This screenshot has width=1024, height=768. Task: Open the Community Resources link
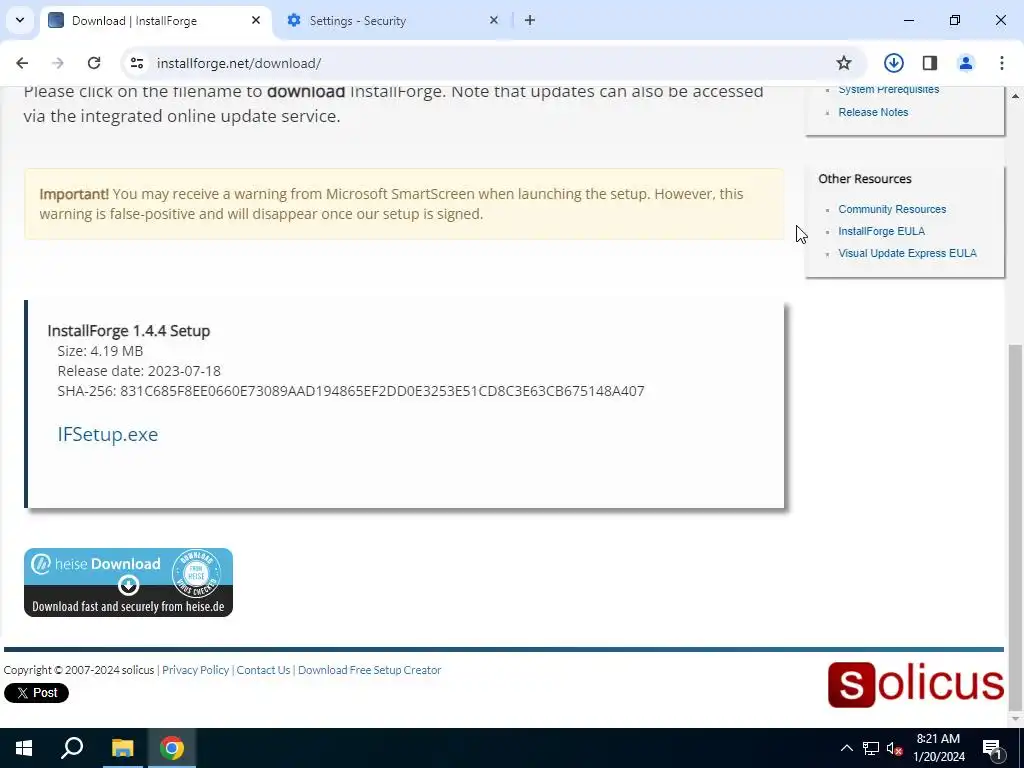(892, 209)
